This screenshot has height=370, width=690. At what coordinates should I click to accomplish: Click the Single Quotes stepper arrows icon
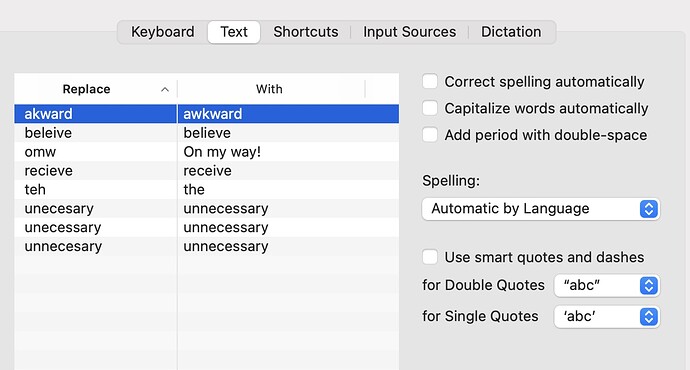[x=649, y=317]
